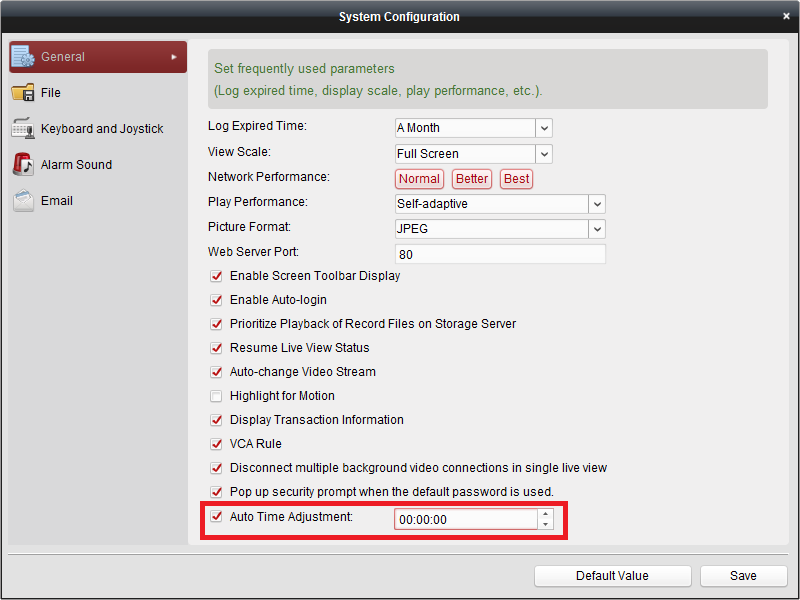Click the Web Server Port field
The image size is (800, 600).
tap(500, 254)
